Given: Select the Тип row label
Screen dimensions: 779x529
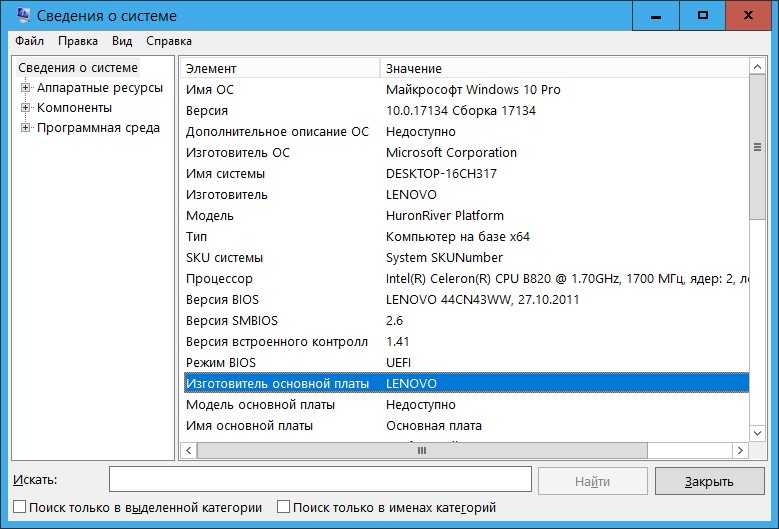Looking at the screenshot, I should click(196, 237).
